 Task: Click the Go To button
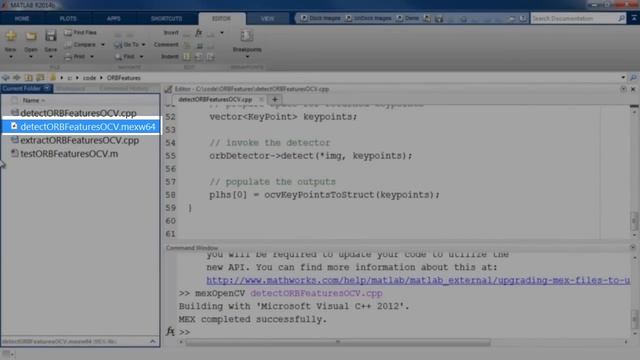tap(127, 44)
